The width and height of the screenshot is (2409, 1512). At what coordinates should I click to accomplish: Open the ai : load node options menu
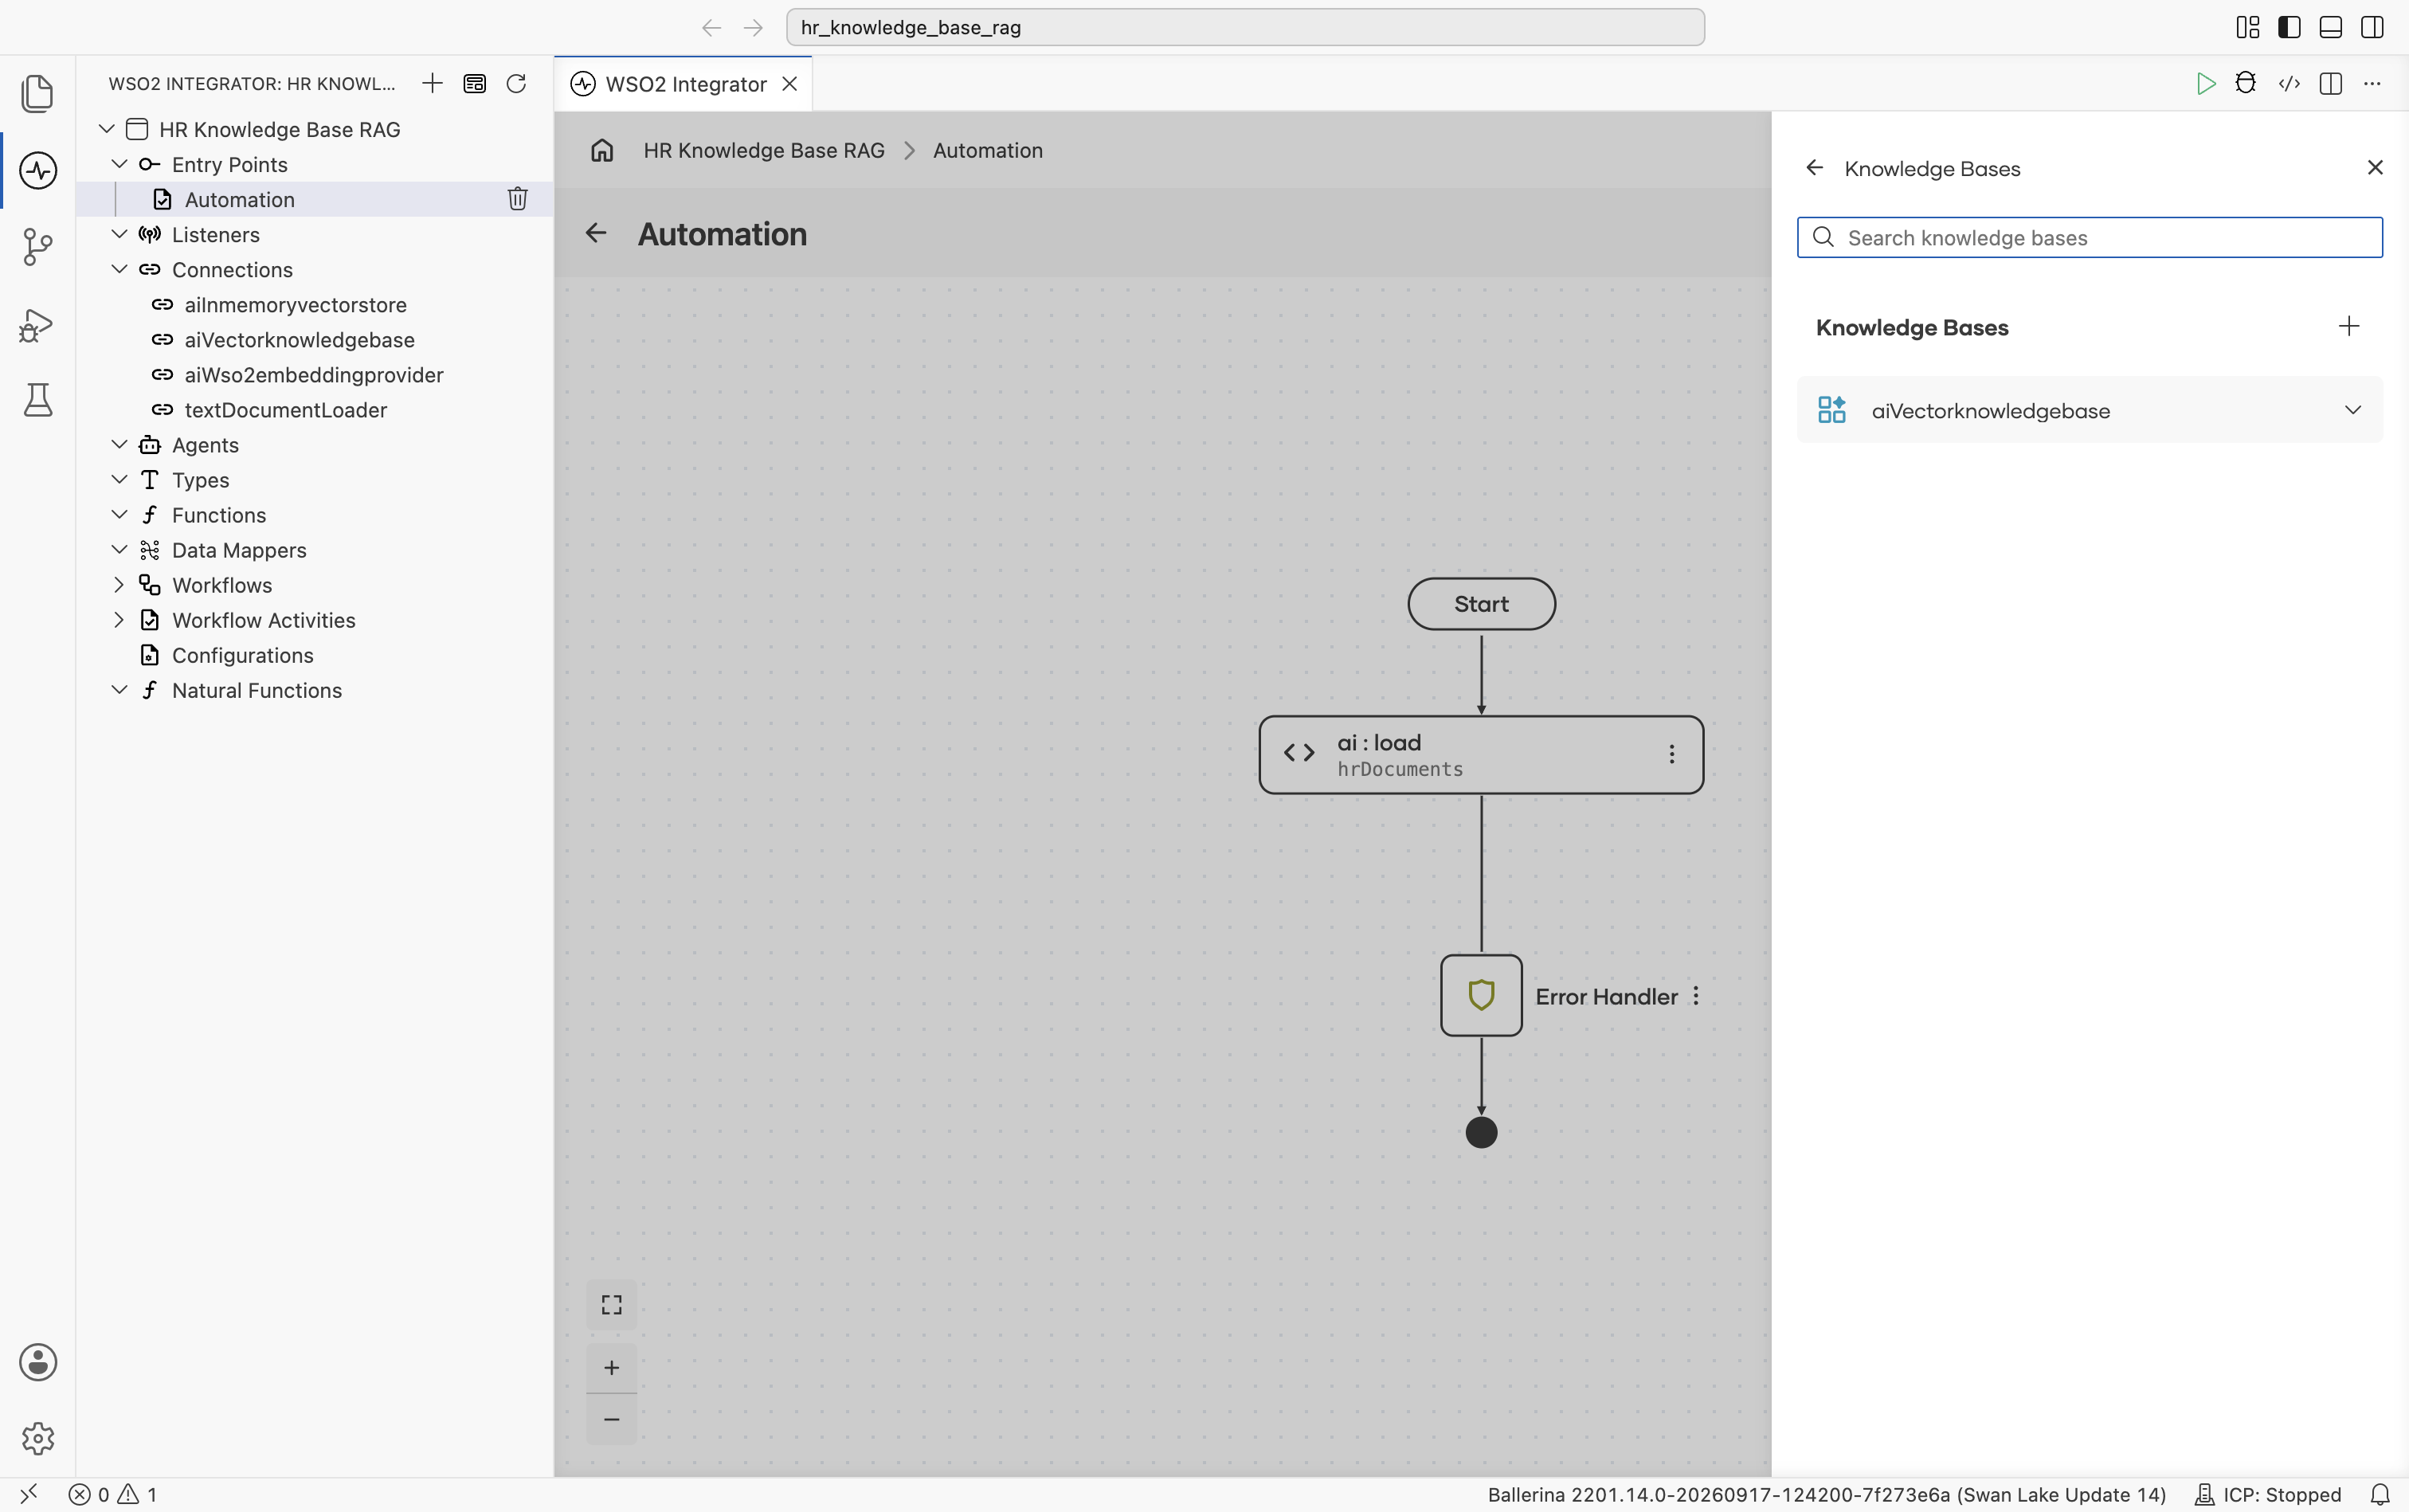(x=1671, y=754)
